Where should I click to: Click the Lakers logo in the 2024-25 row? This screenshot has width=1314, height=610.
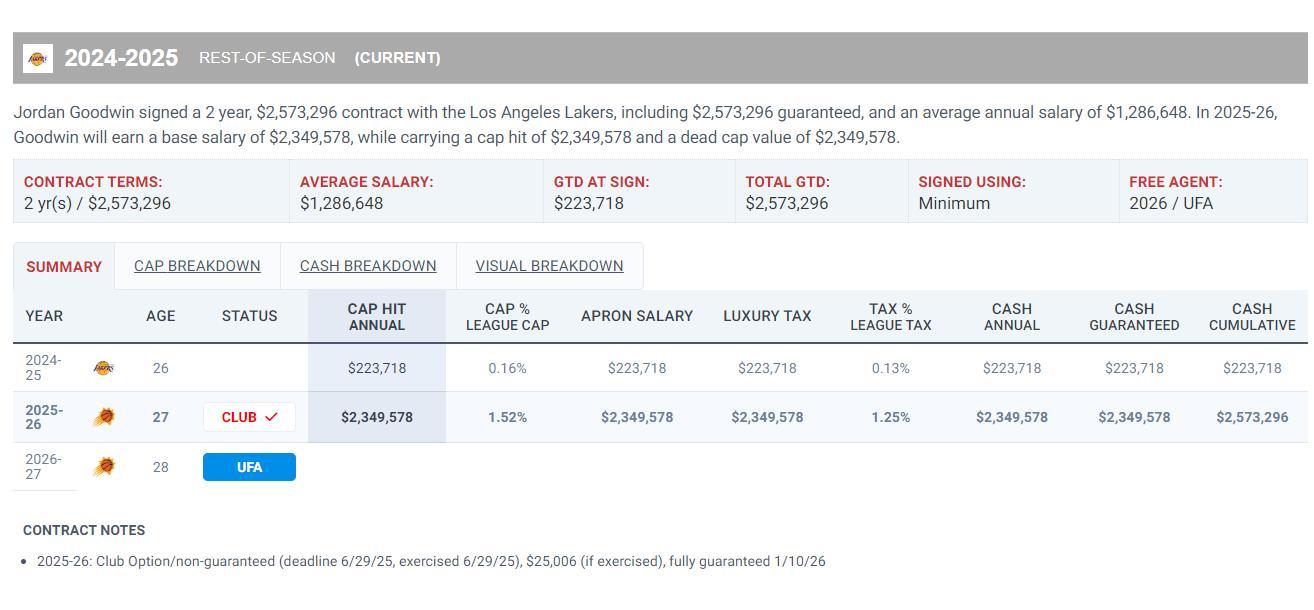click(103, 368)
